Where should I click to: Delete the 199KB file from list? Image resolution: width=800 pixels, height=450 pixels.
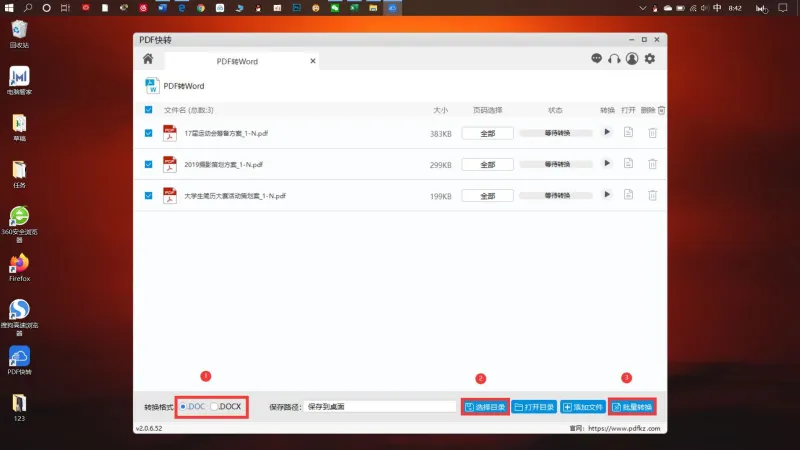point(653,195)
